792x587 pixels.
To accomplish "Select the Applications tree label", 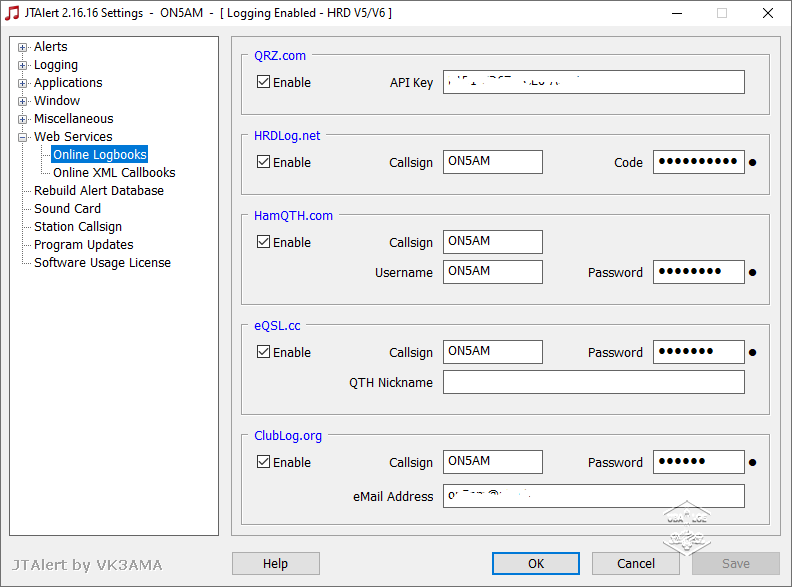I will pyautogui.click(x=68, y=83).
